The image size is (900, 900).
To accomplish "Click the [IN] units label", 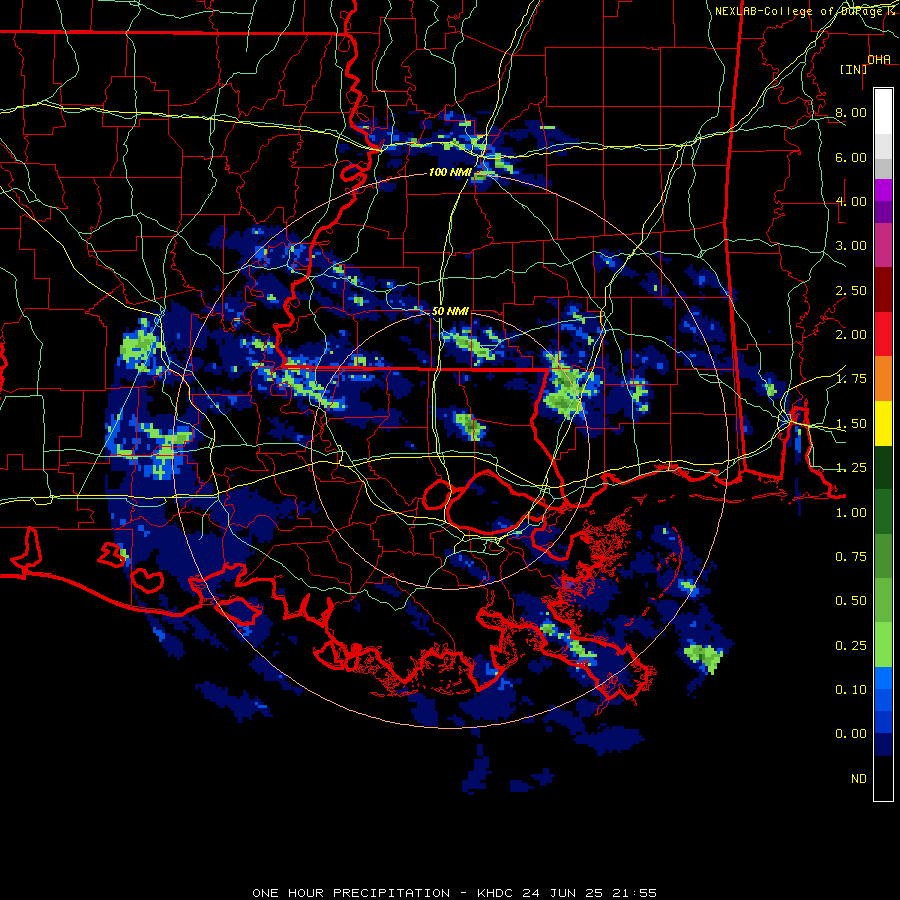I will [853, 69].
